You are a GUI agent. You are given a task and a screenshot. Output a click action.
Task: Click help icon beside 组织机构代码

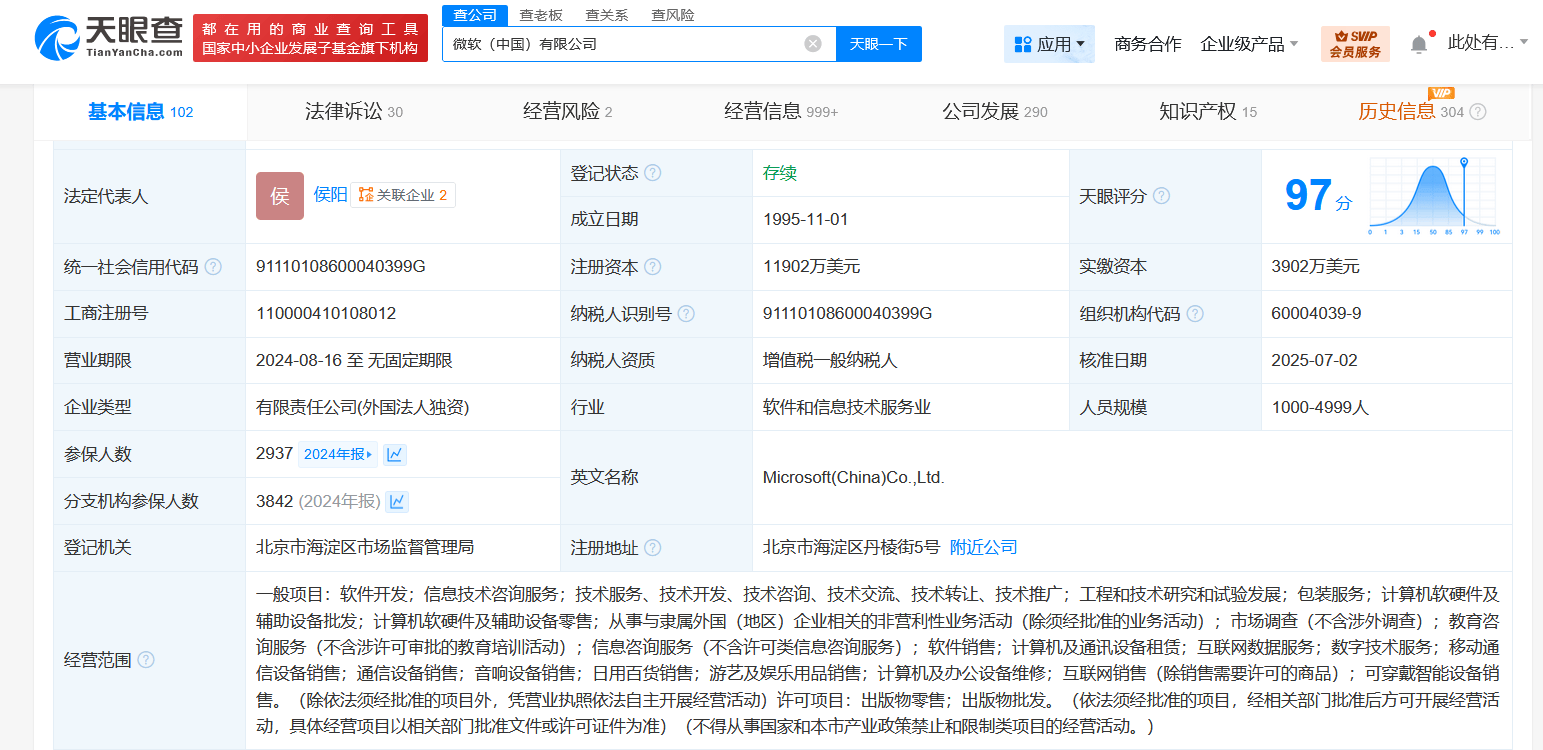pyautogui.click(x=1195, y=314)
